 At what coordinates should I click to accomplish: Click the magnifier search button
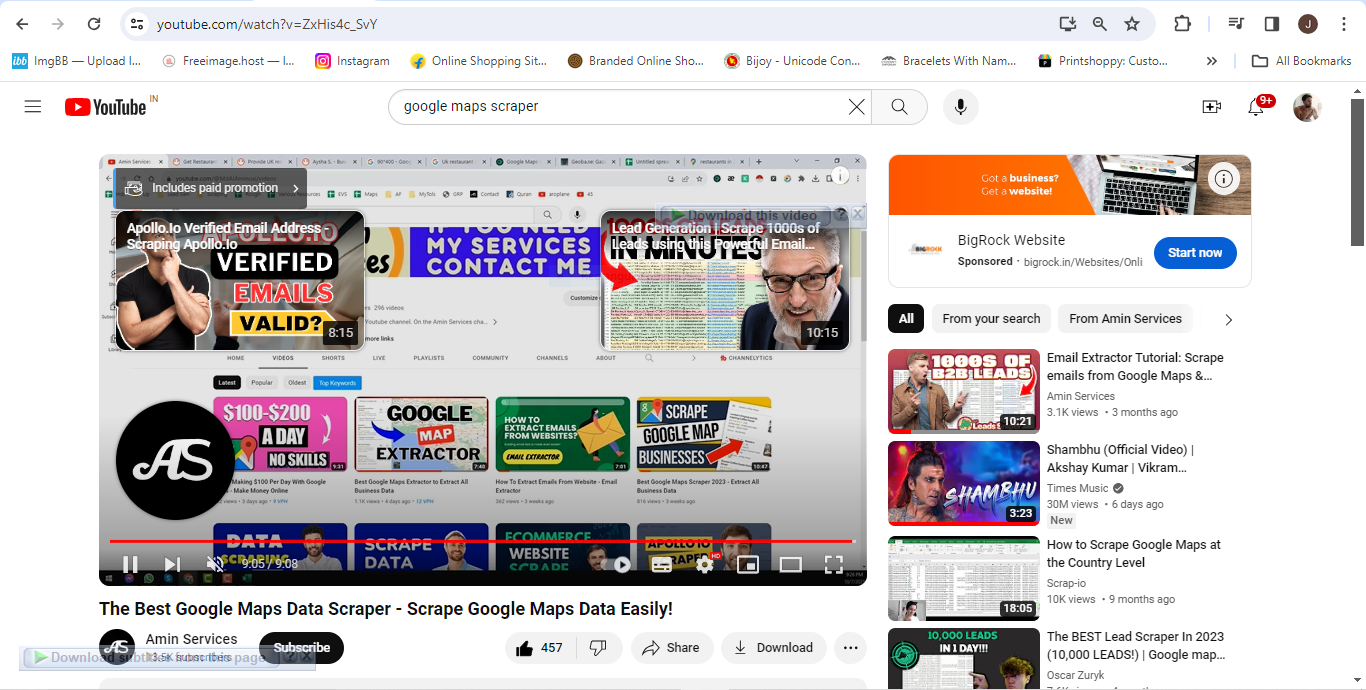coord(899,107)
